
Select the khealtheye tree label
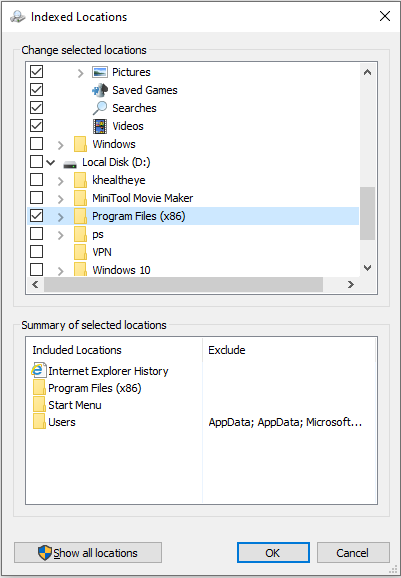pos(119,180)
